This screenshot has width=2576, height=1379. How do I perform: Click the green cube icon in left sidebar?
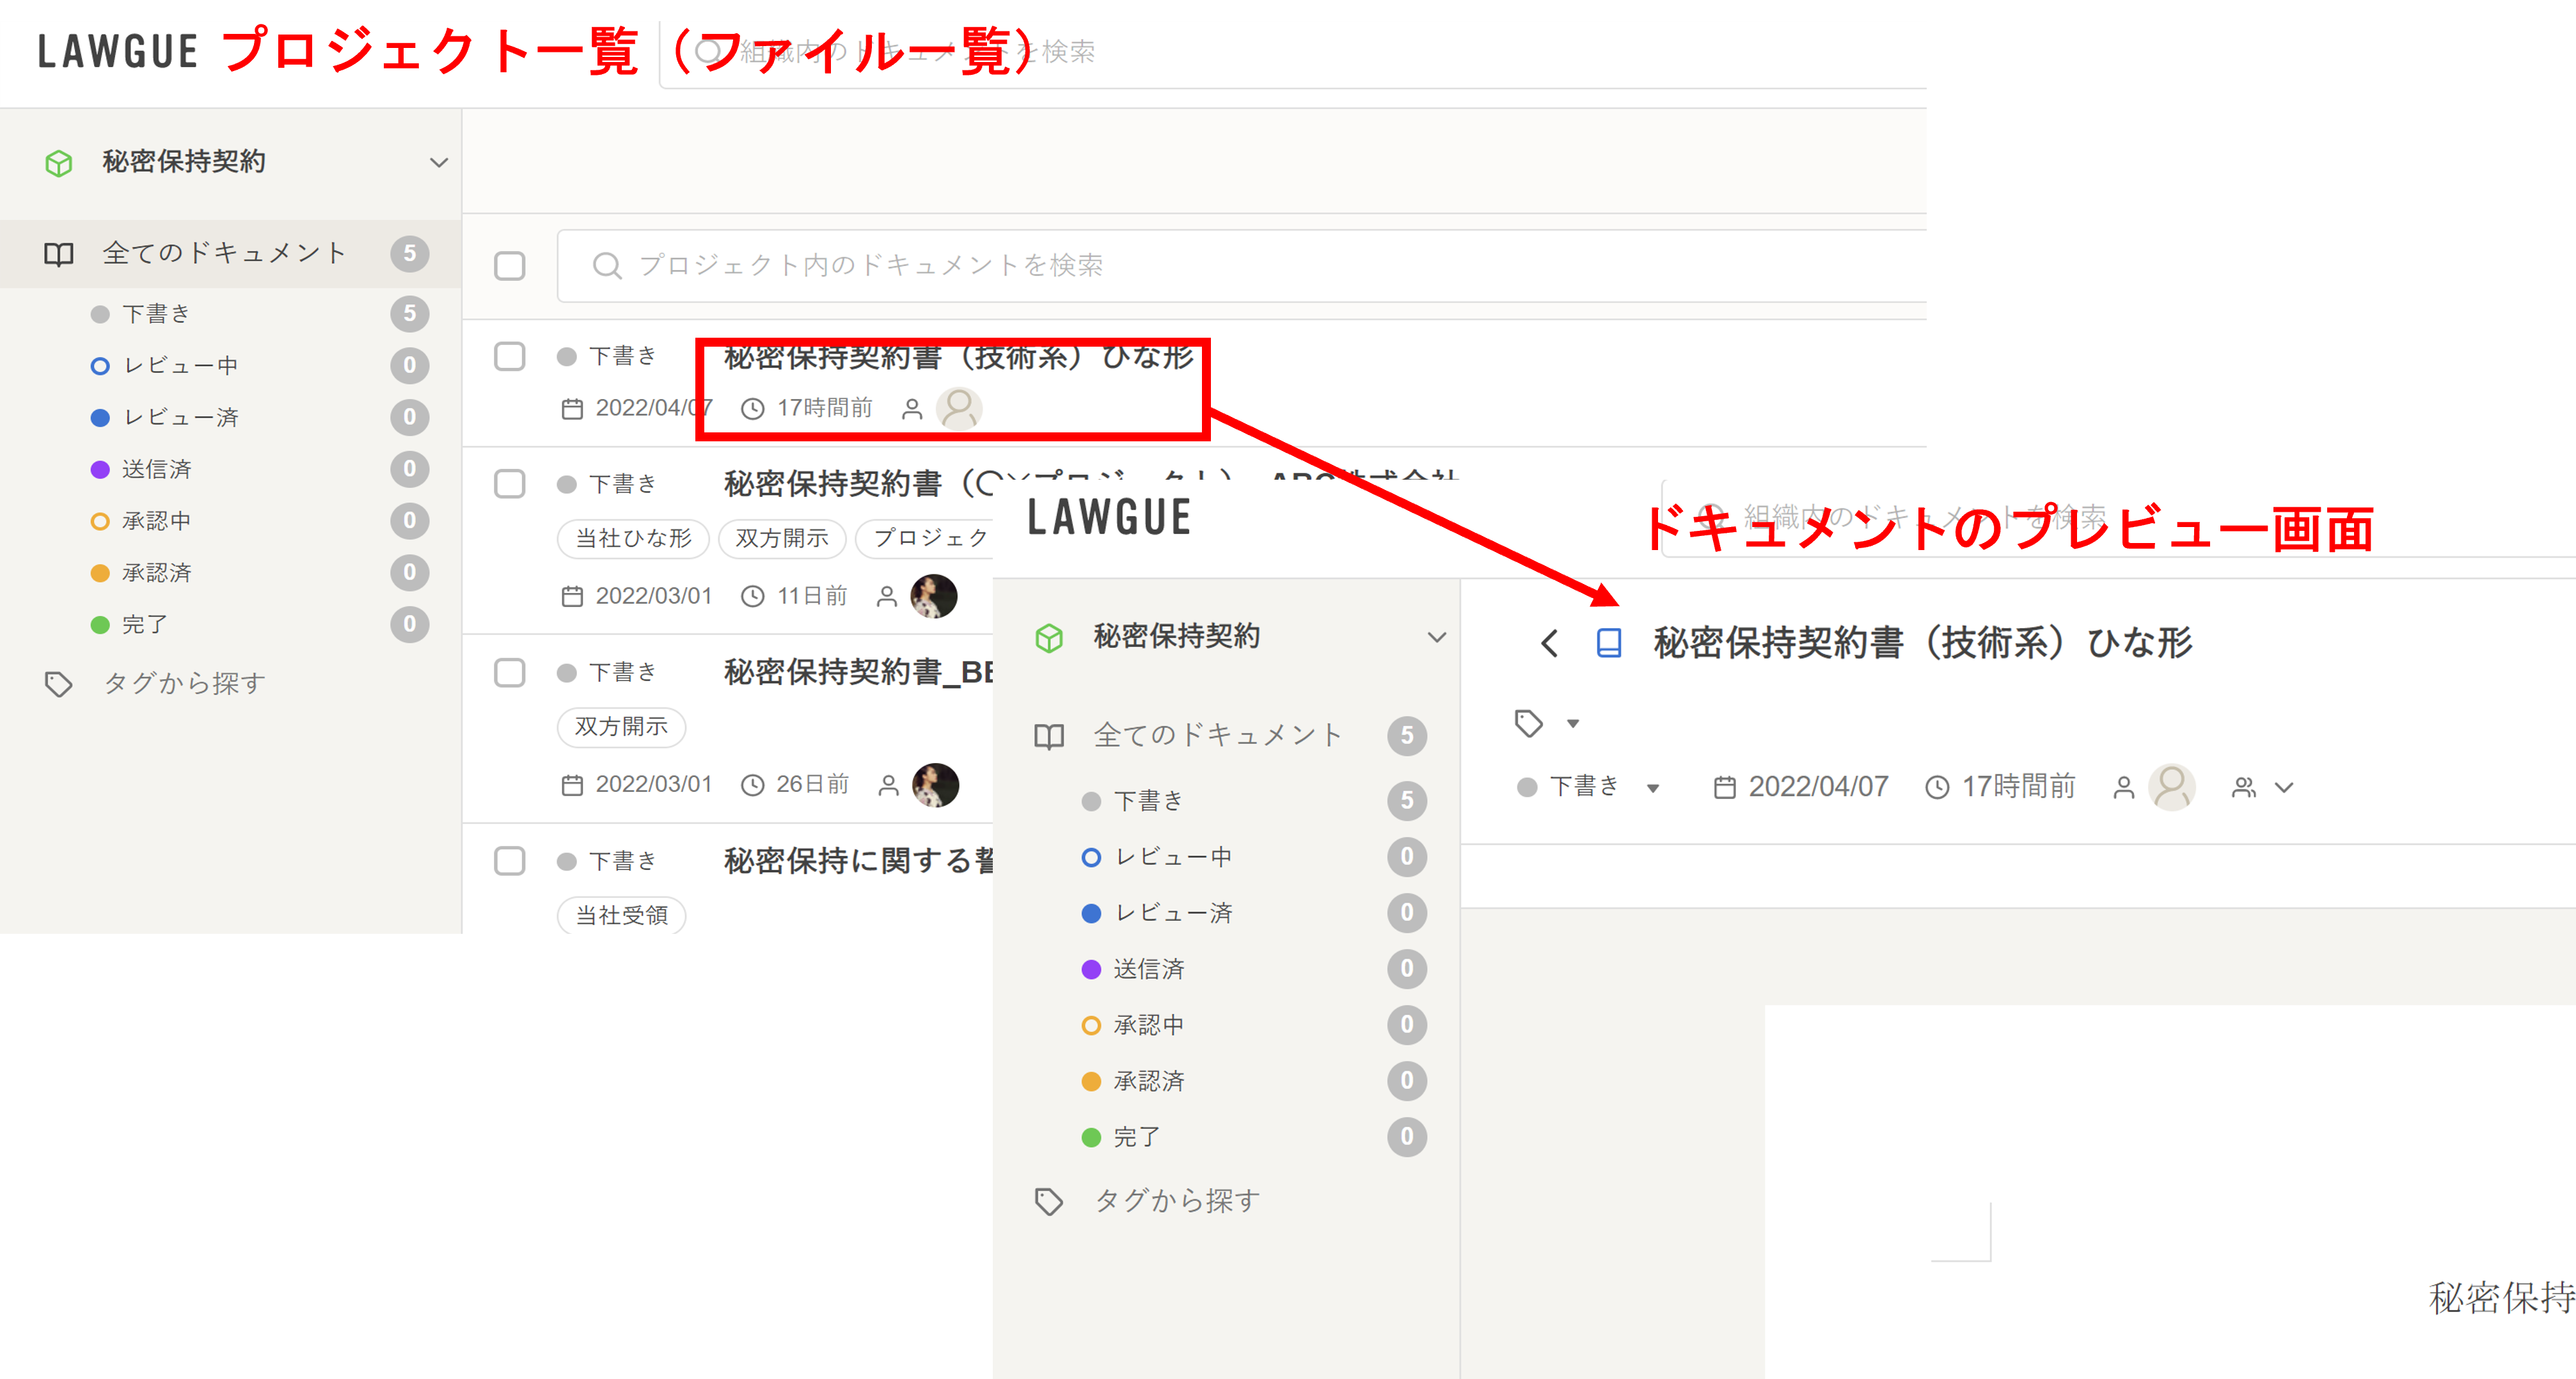(59, 163)
